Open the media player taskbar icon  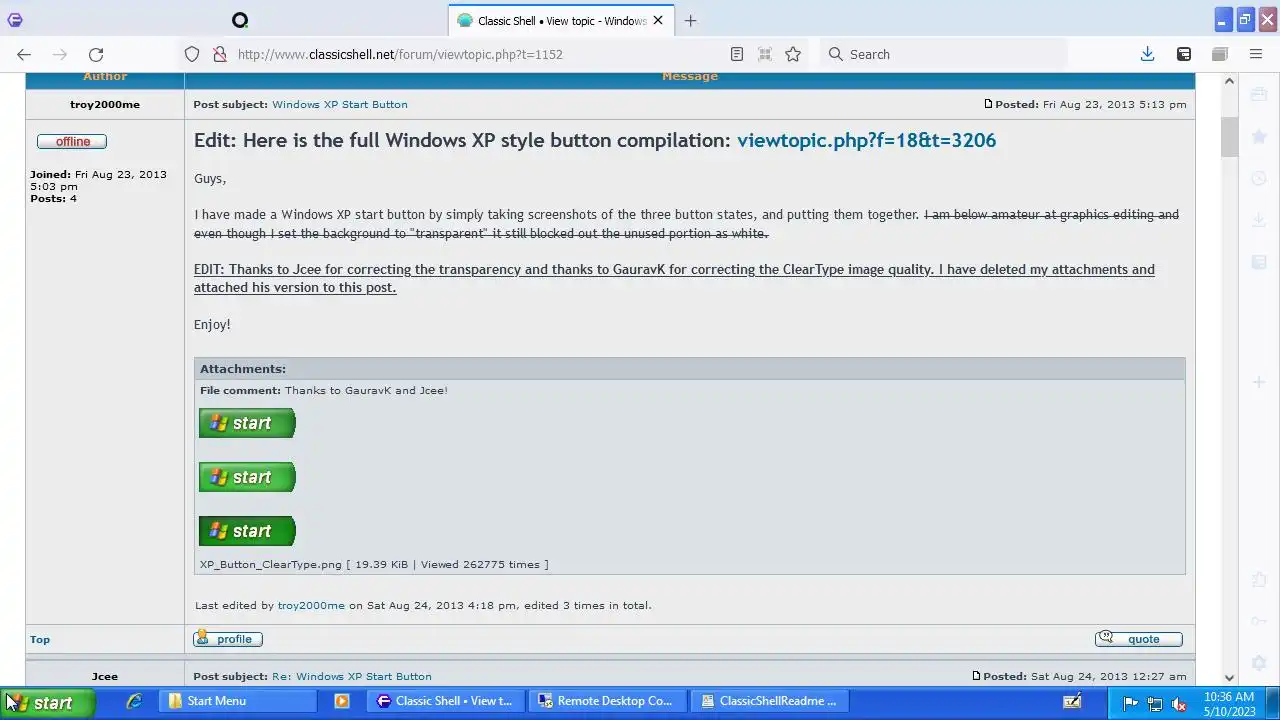(x=342, y=701)
